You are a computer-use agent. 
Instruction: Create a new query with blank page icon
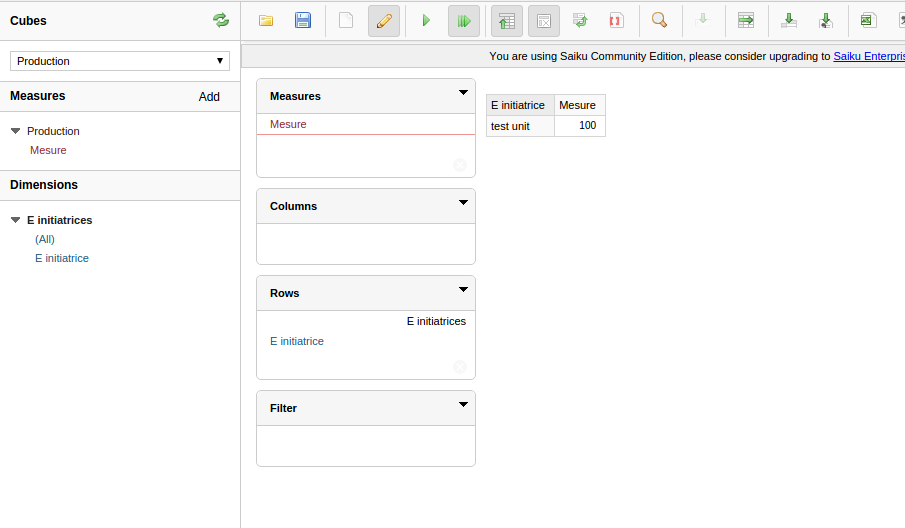[x=346, y=21]
